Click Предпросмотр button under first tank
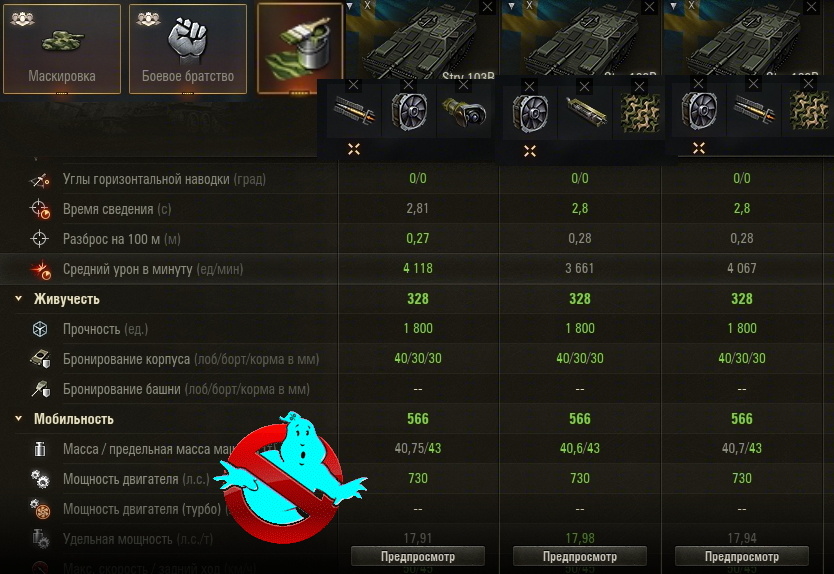 point(418,556)
